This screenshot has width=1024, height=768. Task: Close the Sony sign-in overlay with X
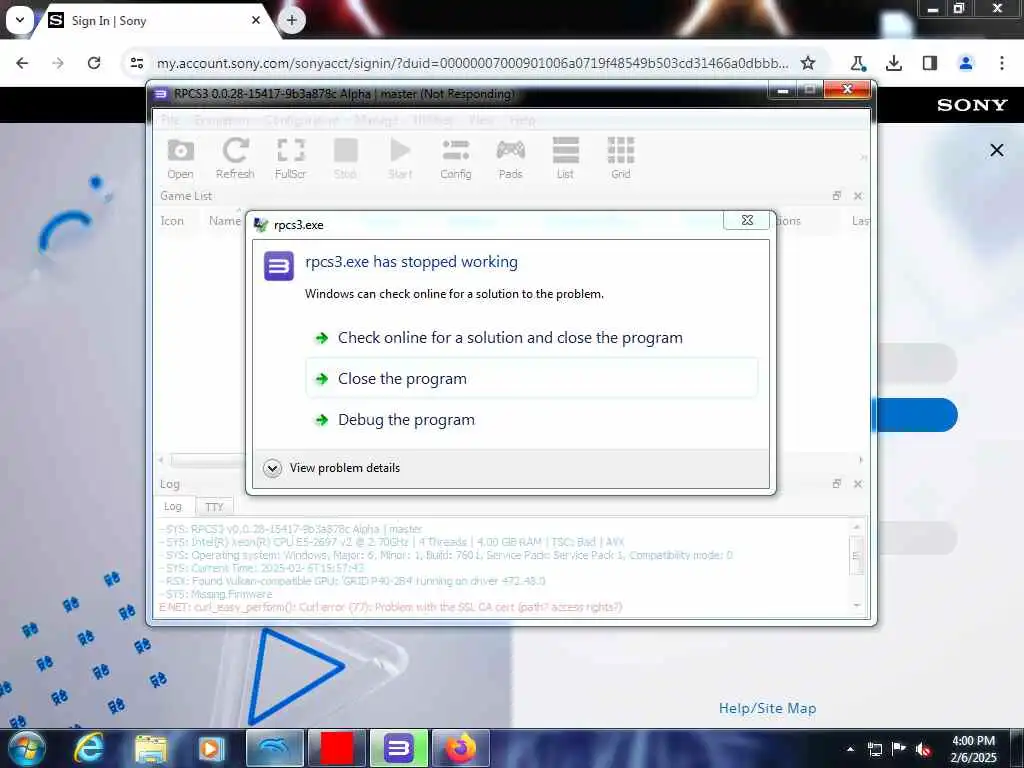coord(997,150)
